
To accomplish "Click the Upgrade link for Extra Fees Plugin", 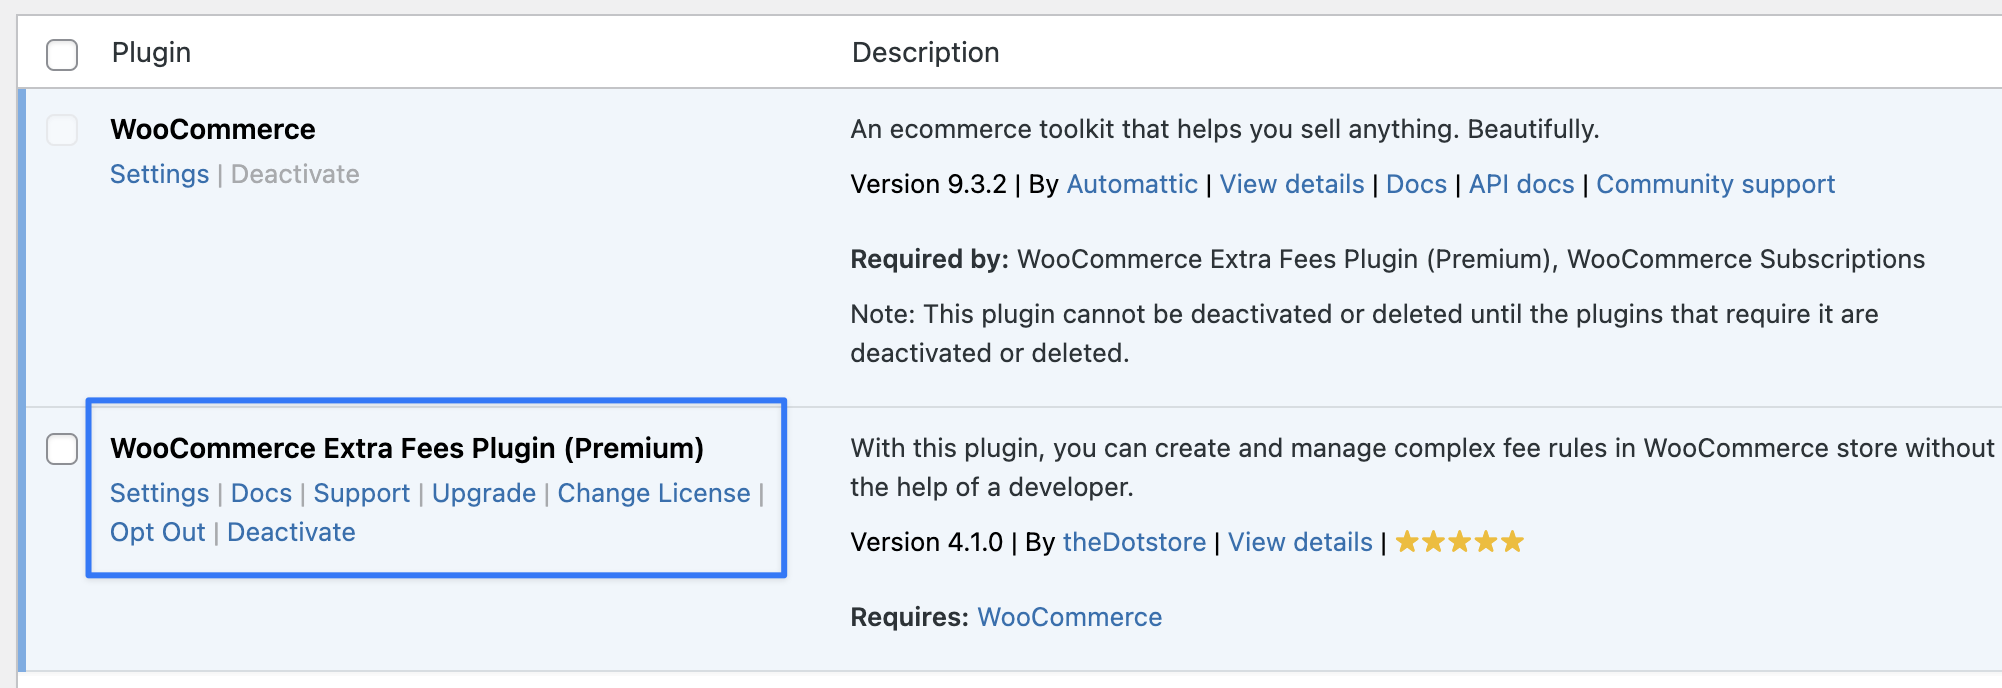I will pyautogui.click(x=484, y=493).
